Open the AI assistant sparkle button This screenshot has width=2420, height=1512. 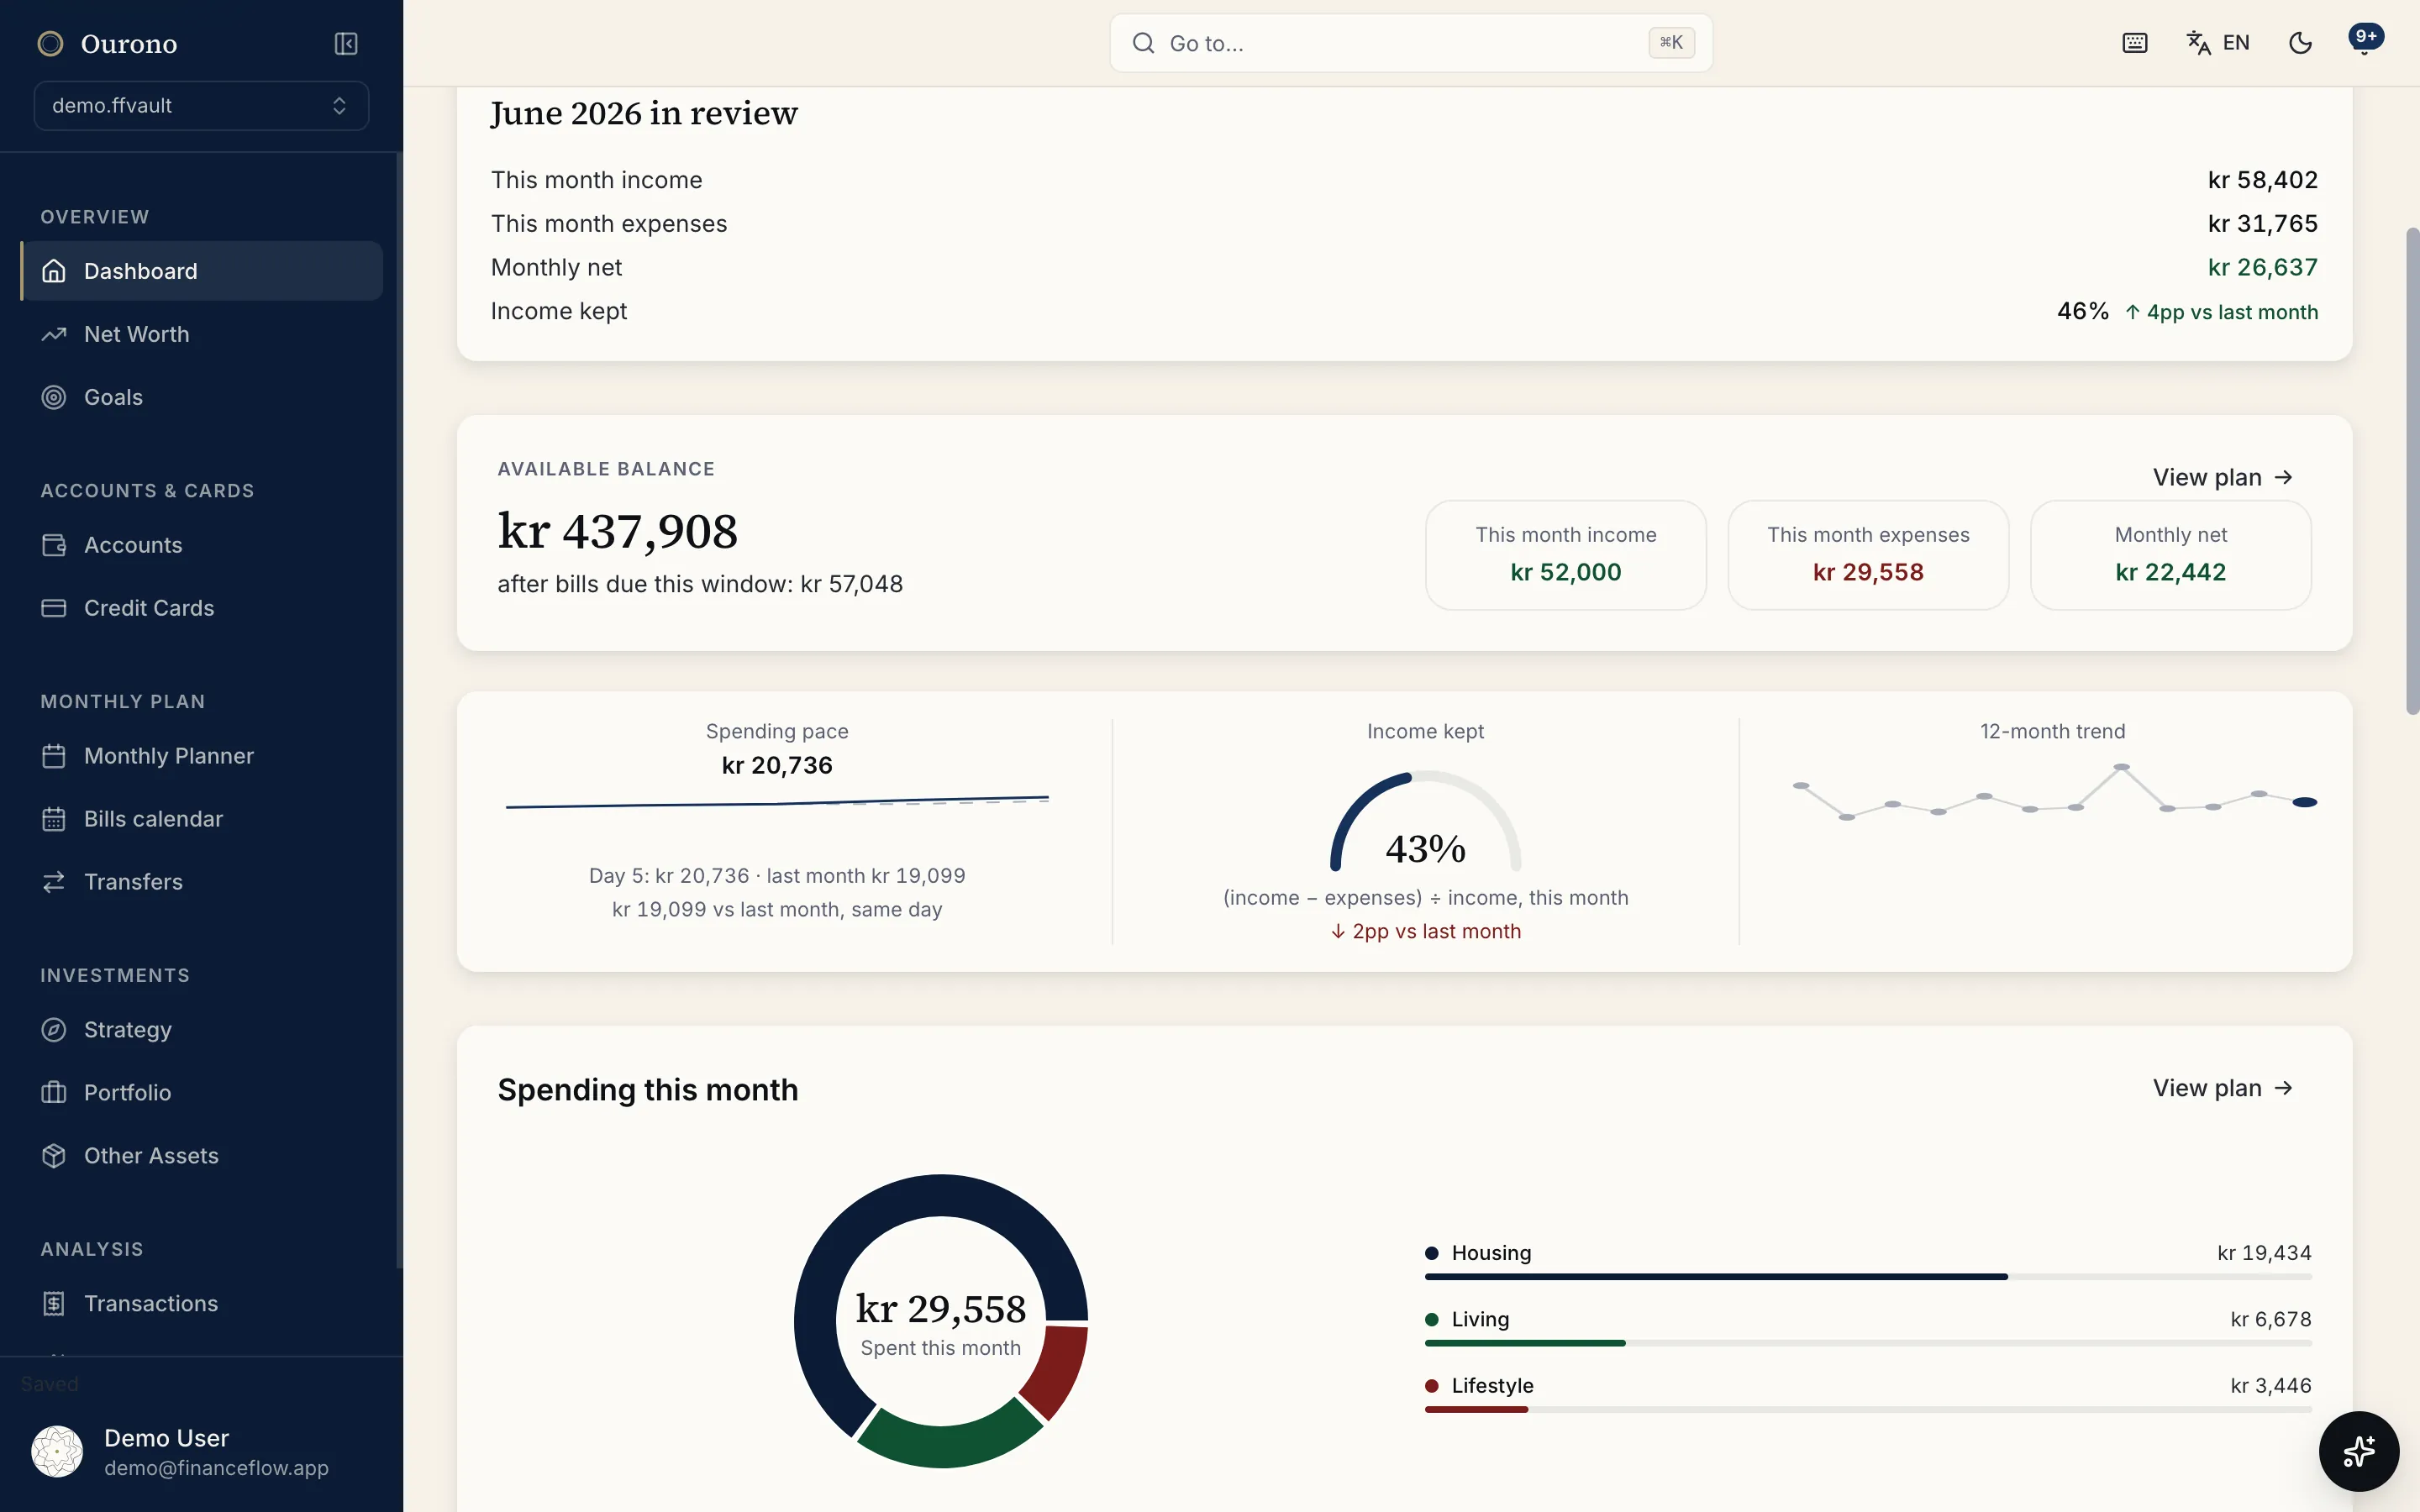point(2358,1451)
